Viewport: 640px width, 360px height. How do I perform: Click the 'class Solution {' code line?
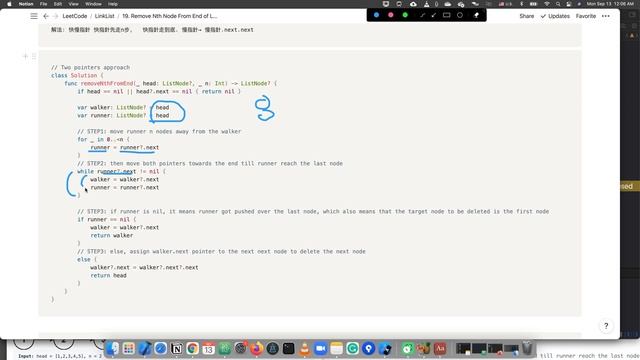click(77, 76)
